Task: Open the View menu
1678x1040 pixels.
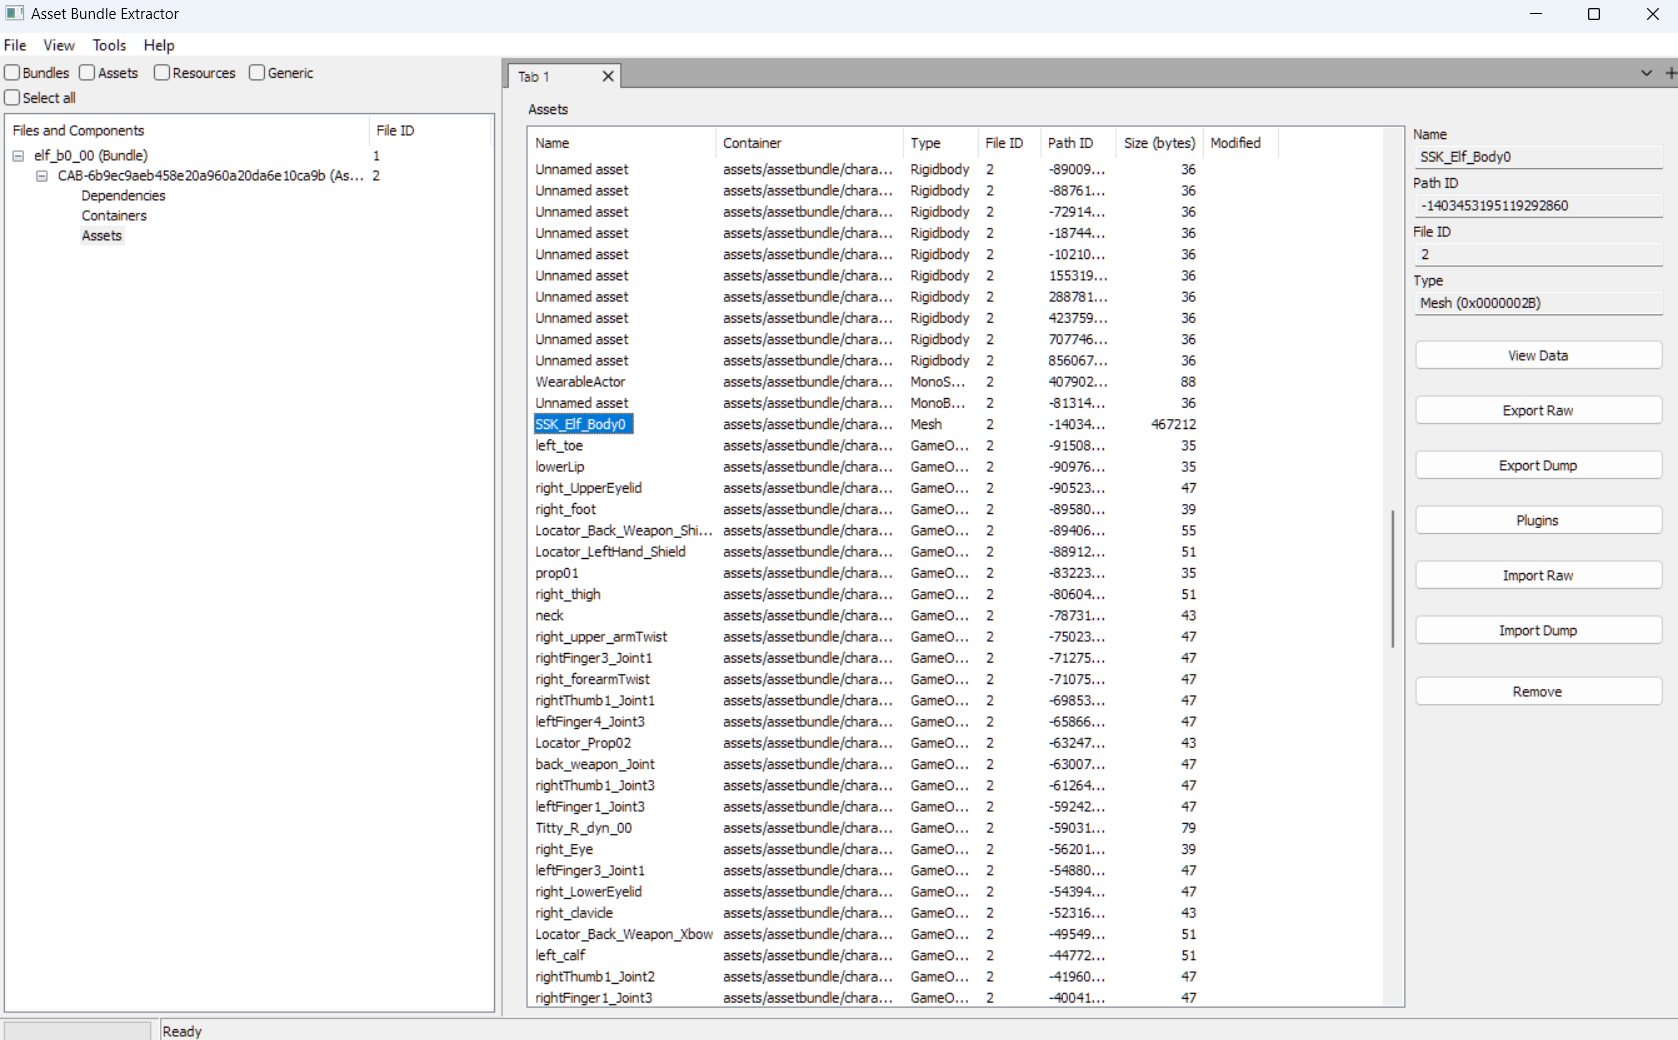Action: (59, 45)
